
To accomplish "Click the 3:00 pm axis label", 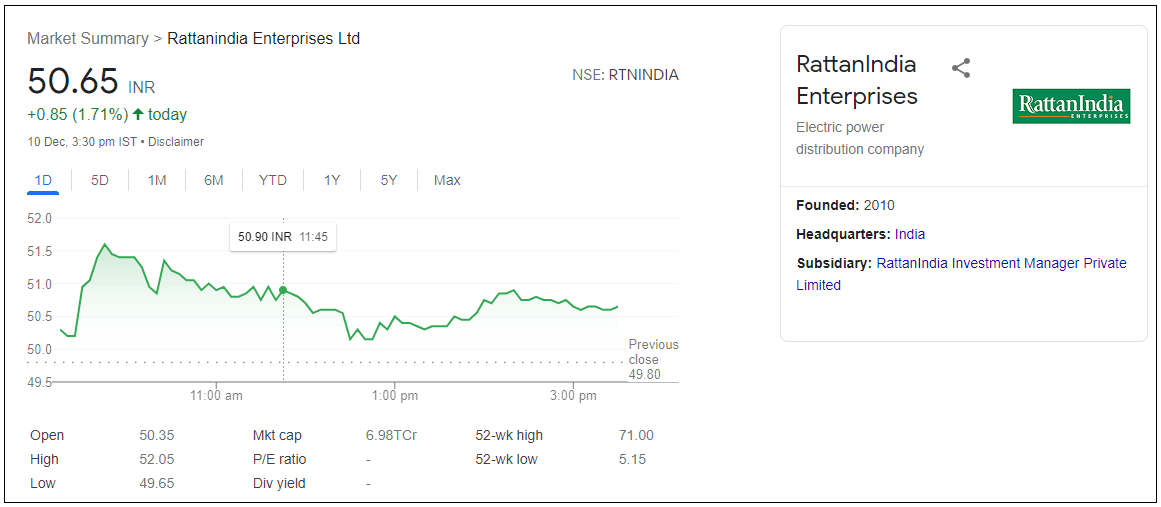I will (x=573, y=396).
